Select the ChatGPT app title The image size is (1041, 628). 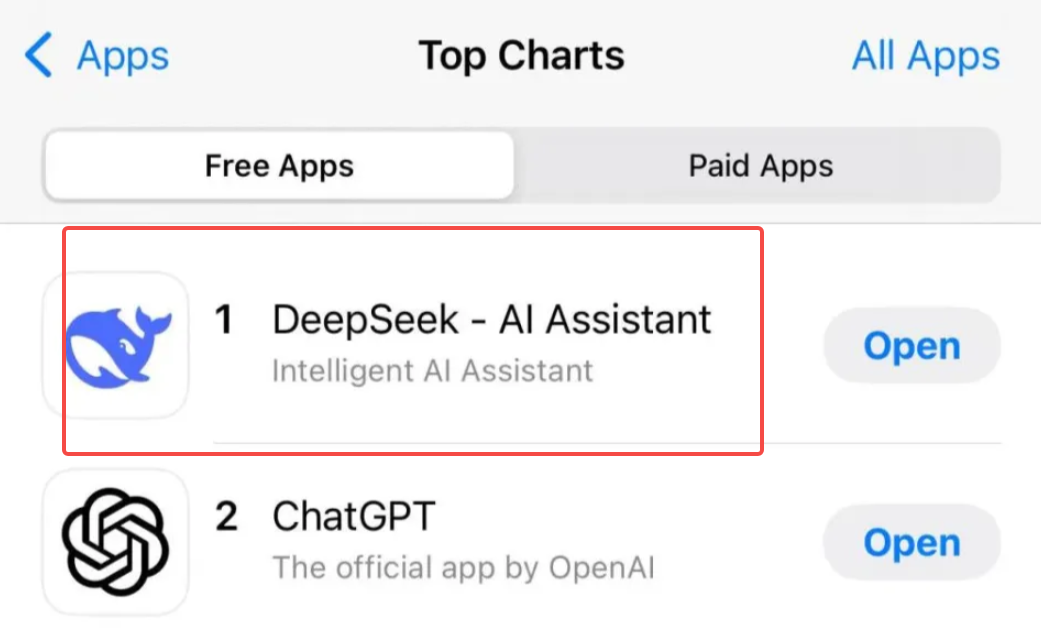point(354,516)
